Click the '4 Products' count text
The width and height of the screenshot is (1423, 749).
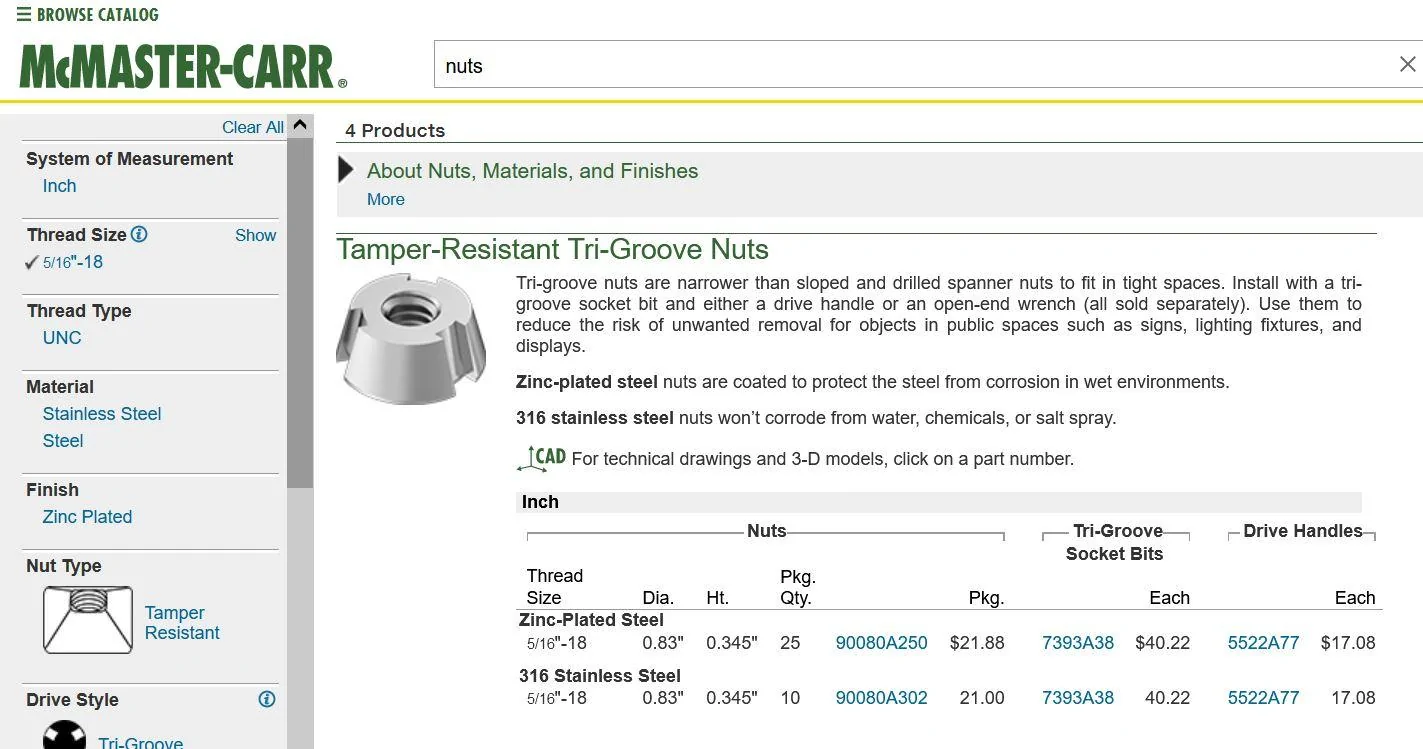click(x=395, y=130)
